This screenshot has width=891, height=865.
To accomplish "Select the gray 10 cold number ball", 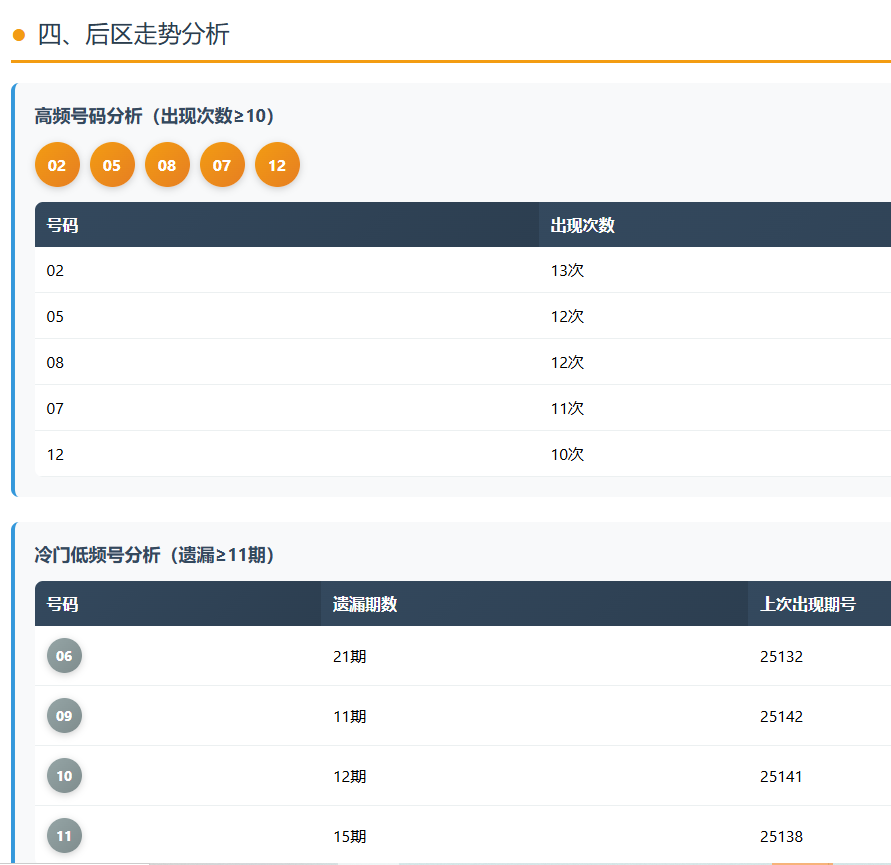I will pos(64,776).
